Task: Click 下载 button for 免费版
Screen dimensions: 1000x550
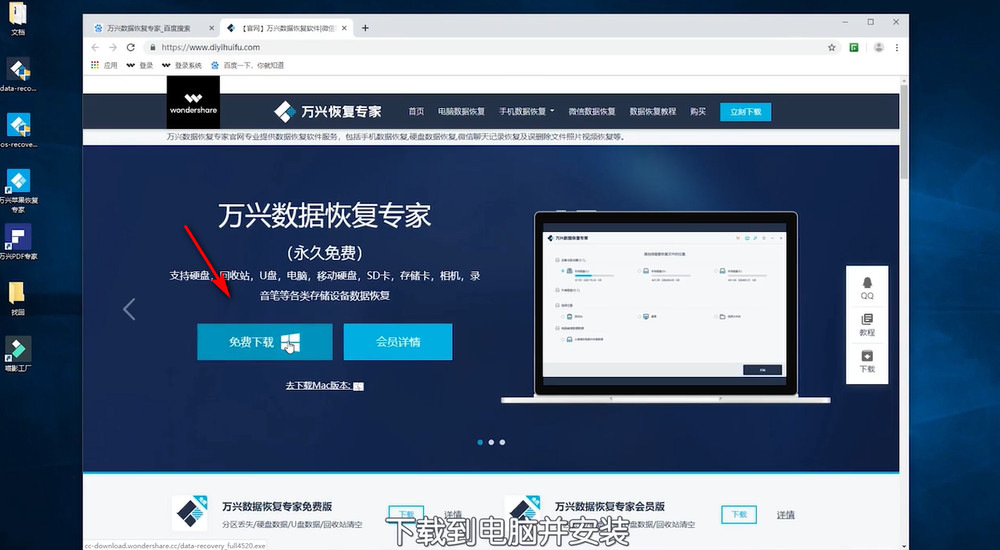Action: point(406,514)
